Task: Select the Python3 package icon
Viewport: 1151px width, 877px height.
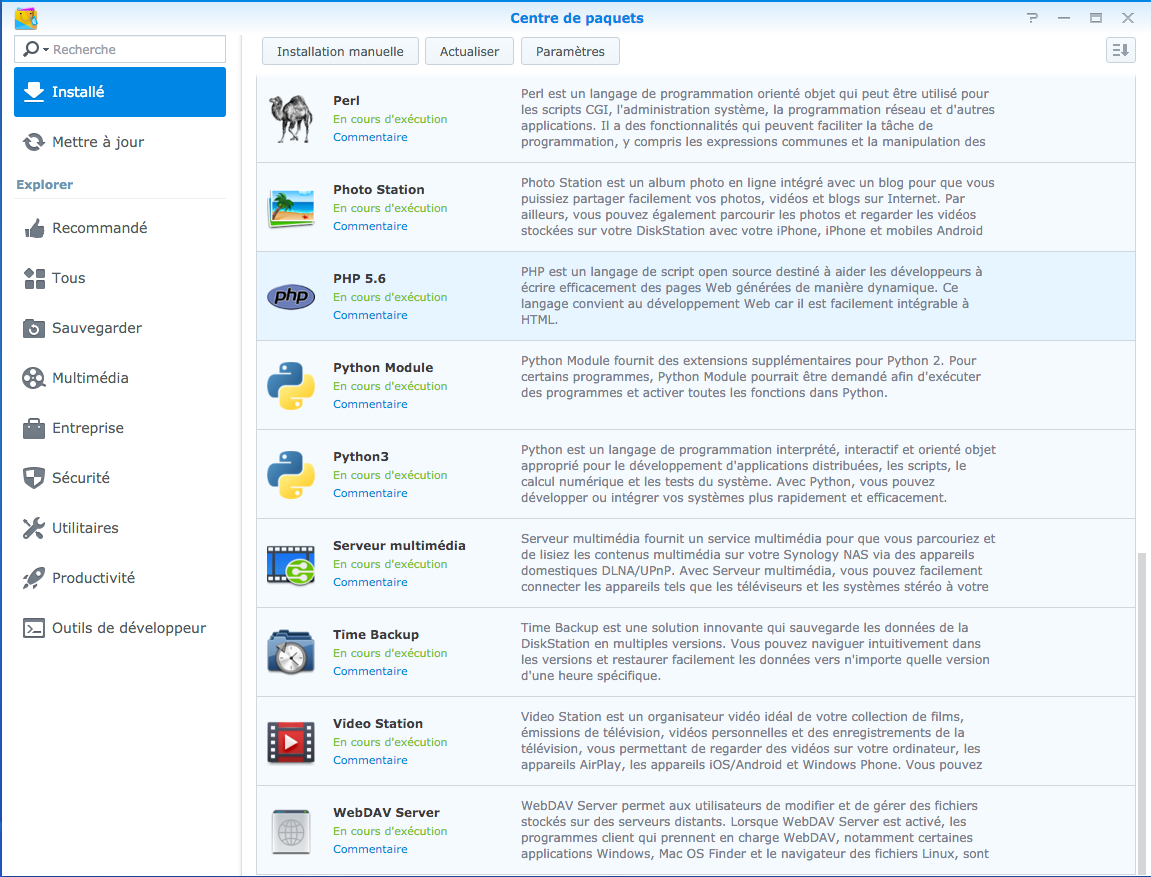Action: (x=291, y=475)
